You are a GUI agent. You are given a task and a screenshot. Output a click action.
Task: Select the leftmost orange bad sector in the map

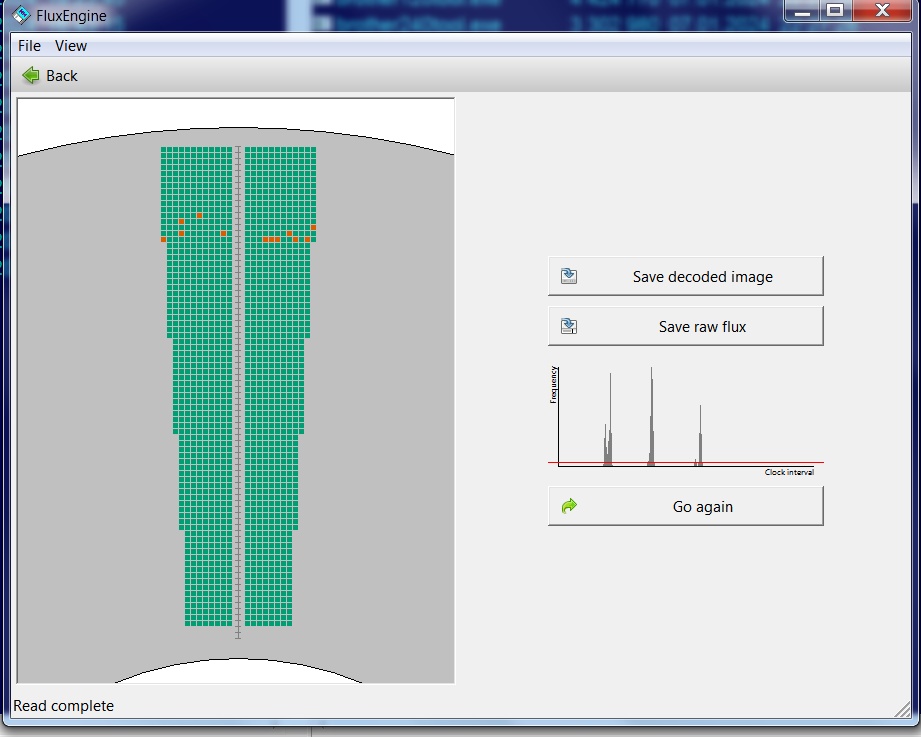(163, 239)
